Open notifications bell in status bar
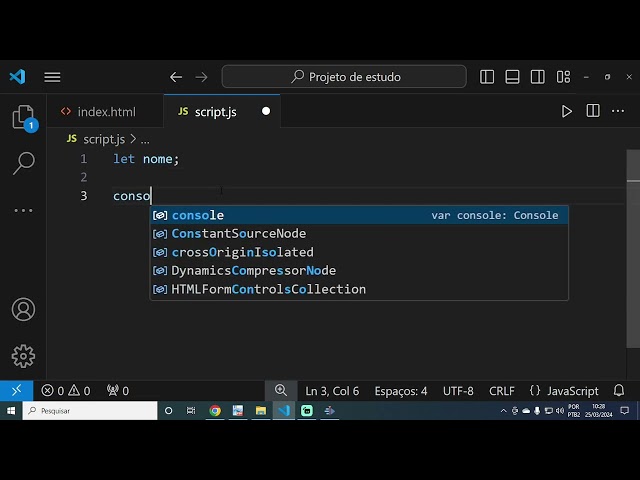Image resolution: width=640 pixels, height=480 pixels. point(619,391)
